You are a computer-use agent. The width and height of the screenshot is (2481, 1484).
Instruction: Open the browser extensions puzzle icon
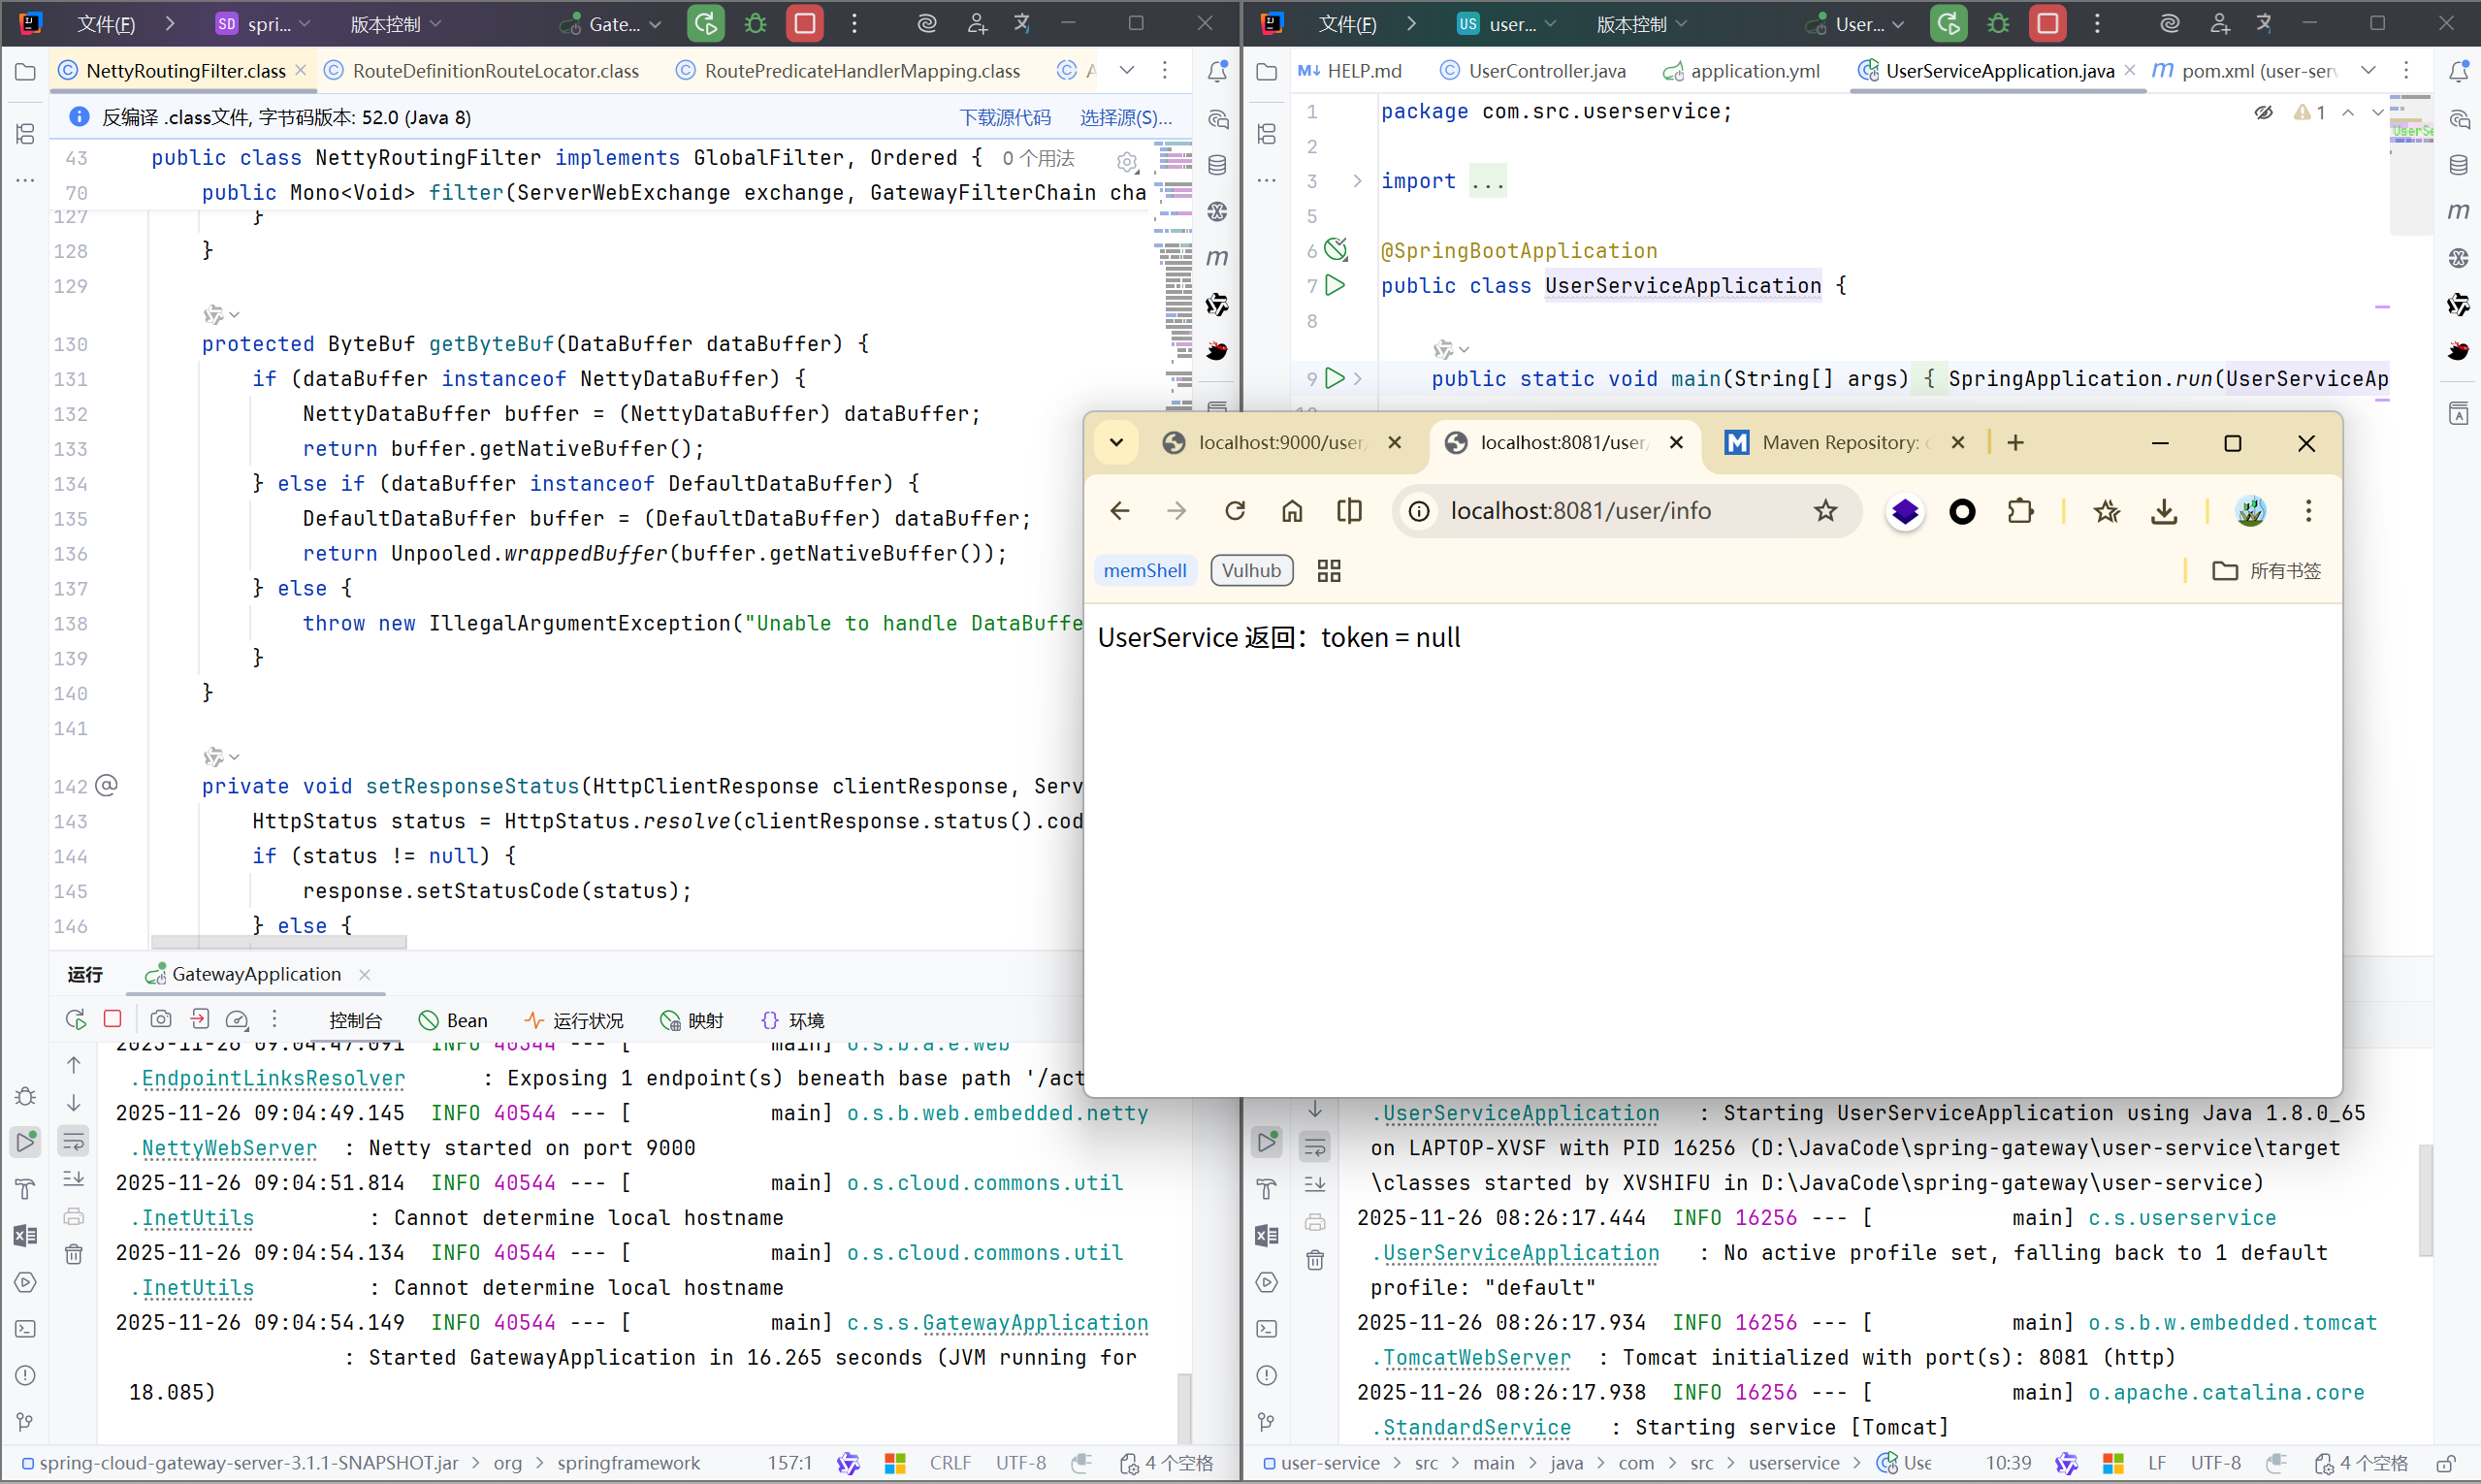pyautogui.click(x=2020, y=511)
